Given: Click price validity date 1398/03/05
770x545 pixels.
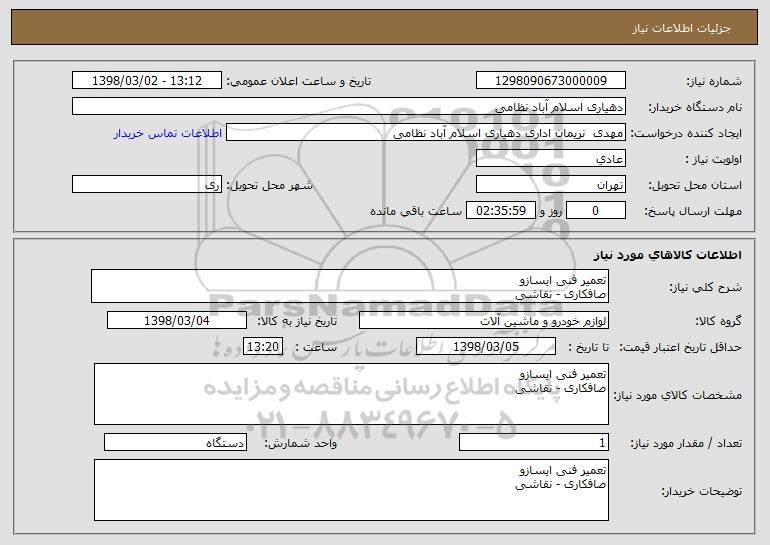Looking at the screenshot, I should [x=486, y=347].
